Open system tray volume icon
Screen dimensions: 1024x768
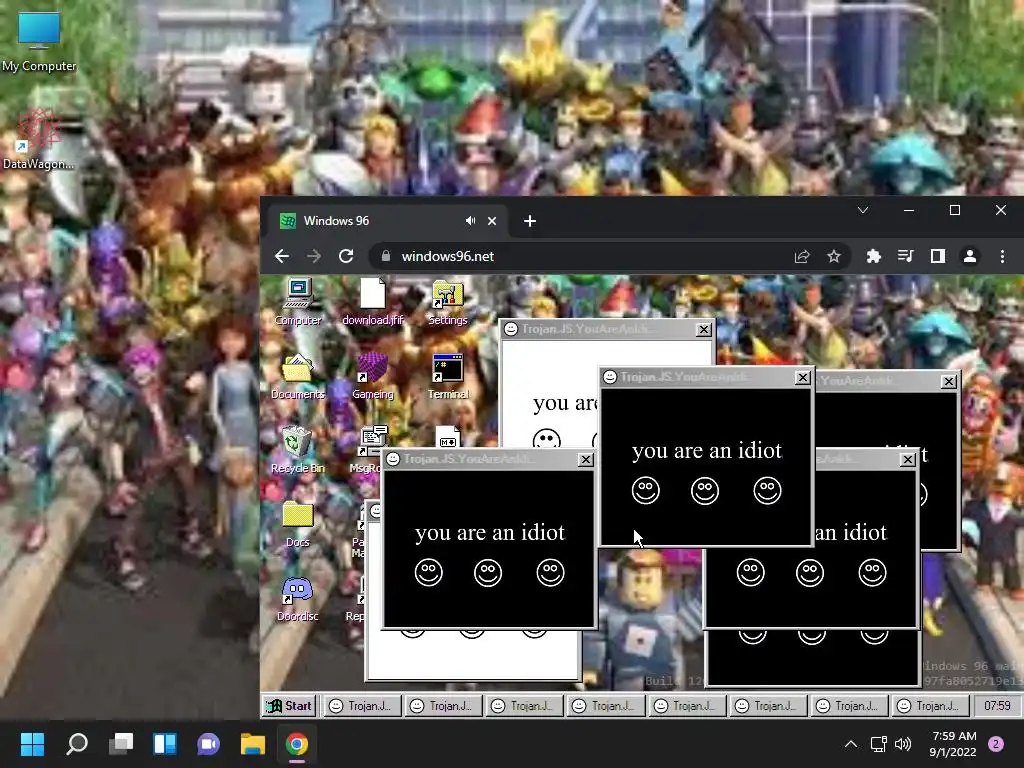pos(903,744)
